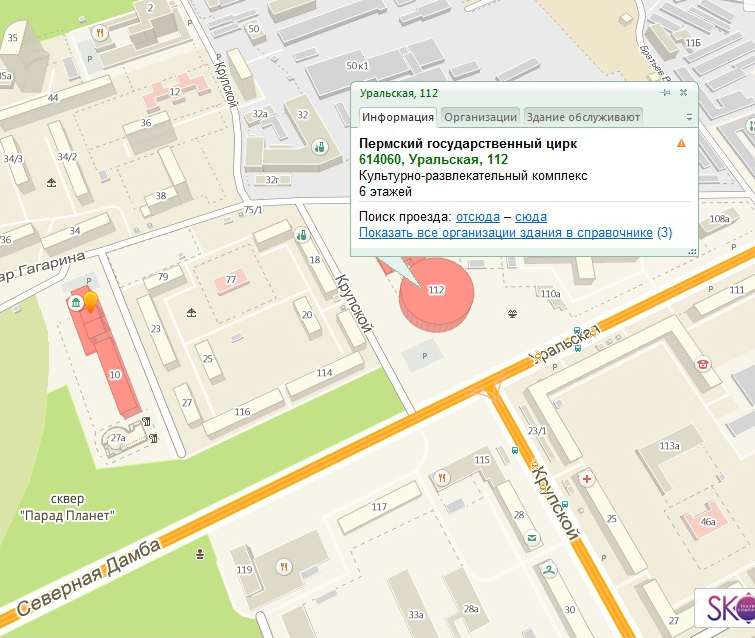Click the carousel icon near building 110a
The image size is (755, 638).
click(512, 314)
